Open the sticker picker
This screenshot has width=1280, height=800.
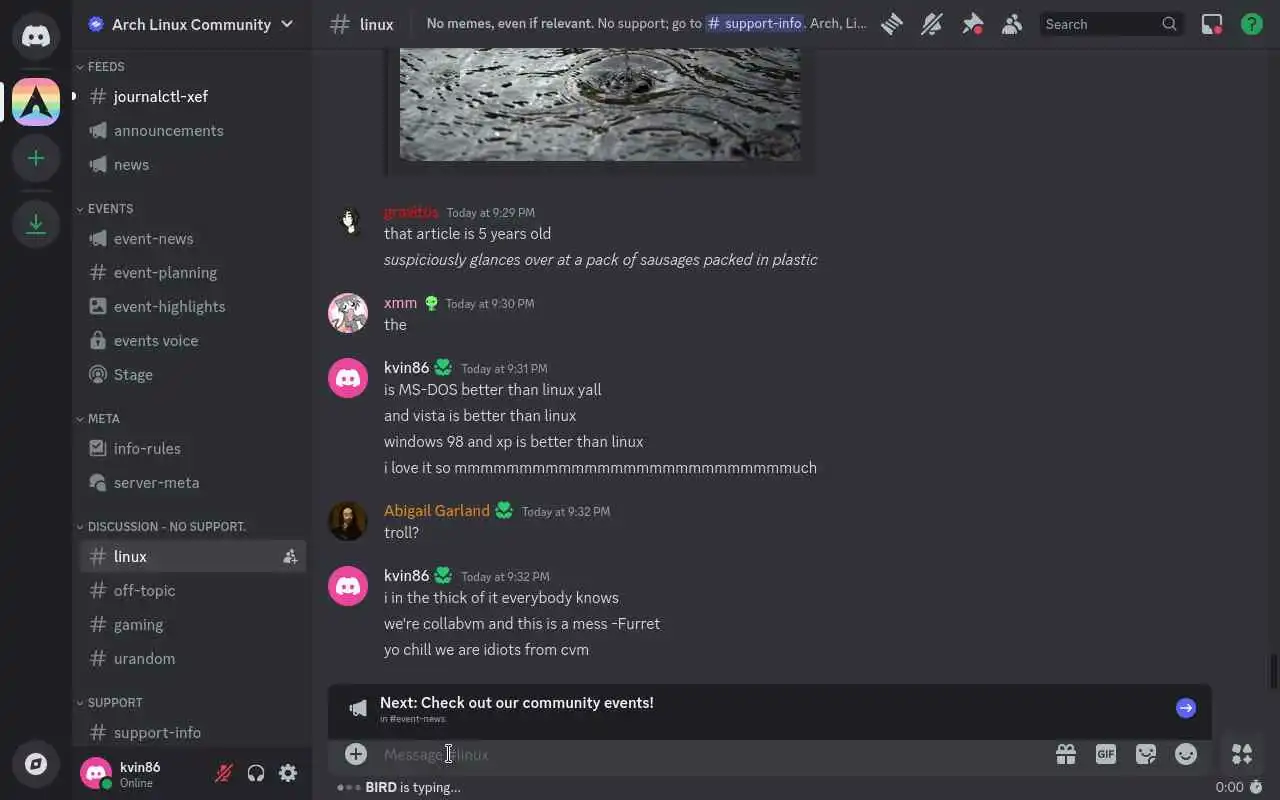pyautogui.click(x=1146, y=754)
